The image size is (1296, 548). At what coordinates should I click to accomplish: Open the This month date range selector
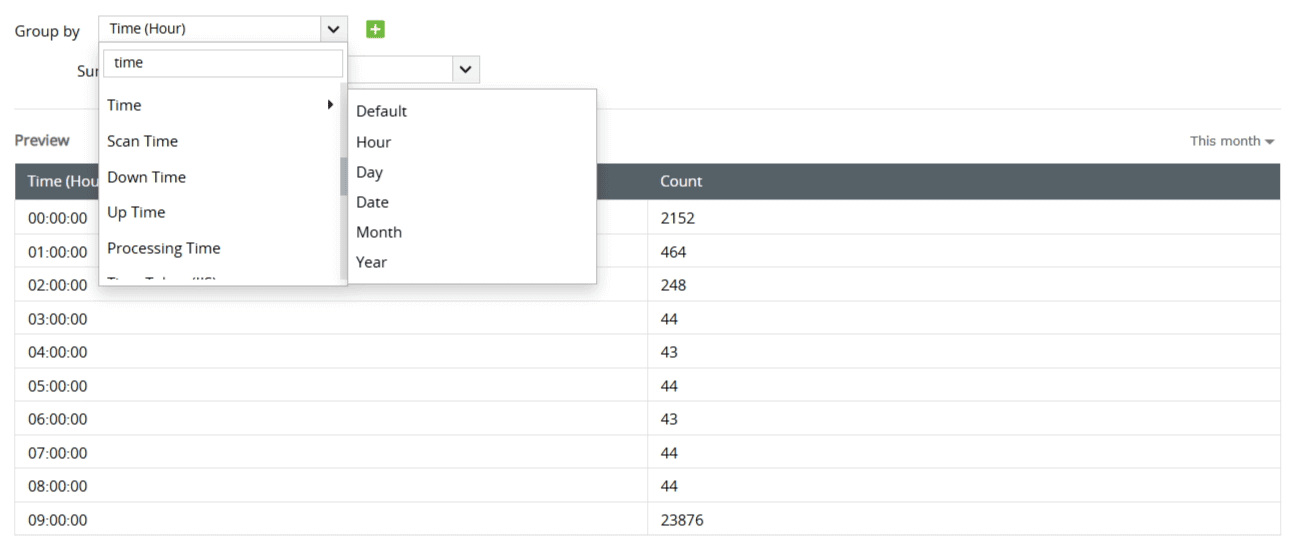coord(1232,141)
